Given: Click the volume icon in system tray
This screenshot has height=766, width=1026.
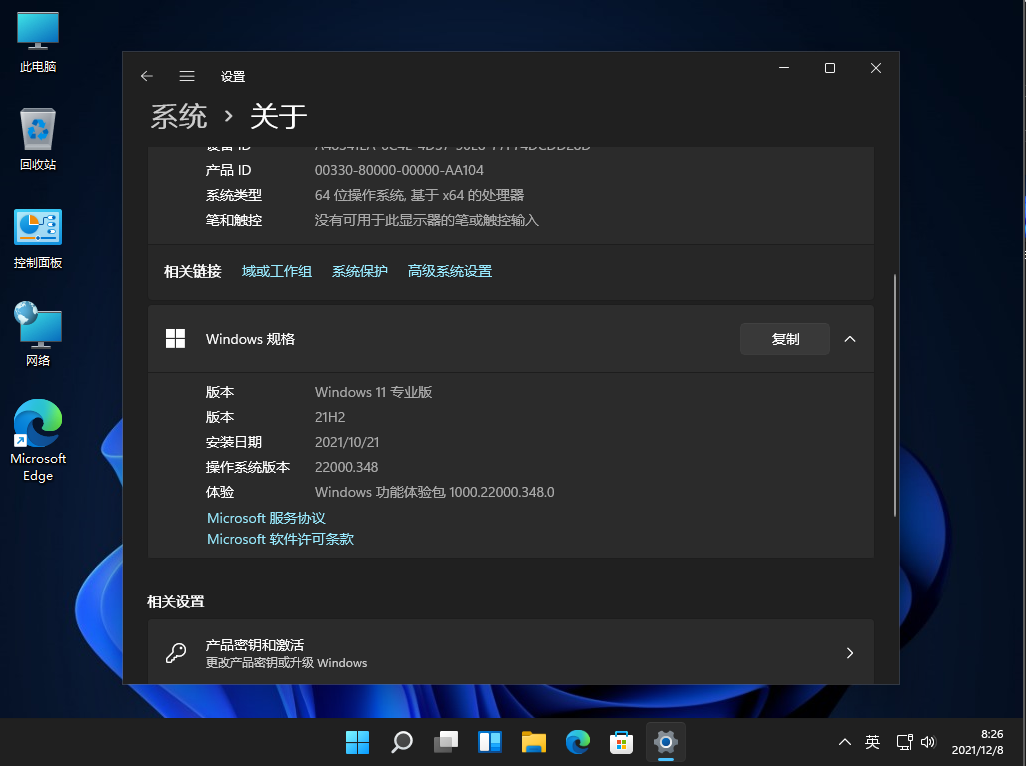Looking at the screenshot, I should tap(927, 742).
